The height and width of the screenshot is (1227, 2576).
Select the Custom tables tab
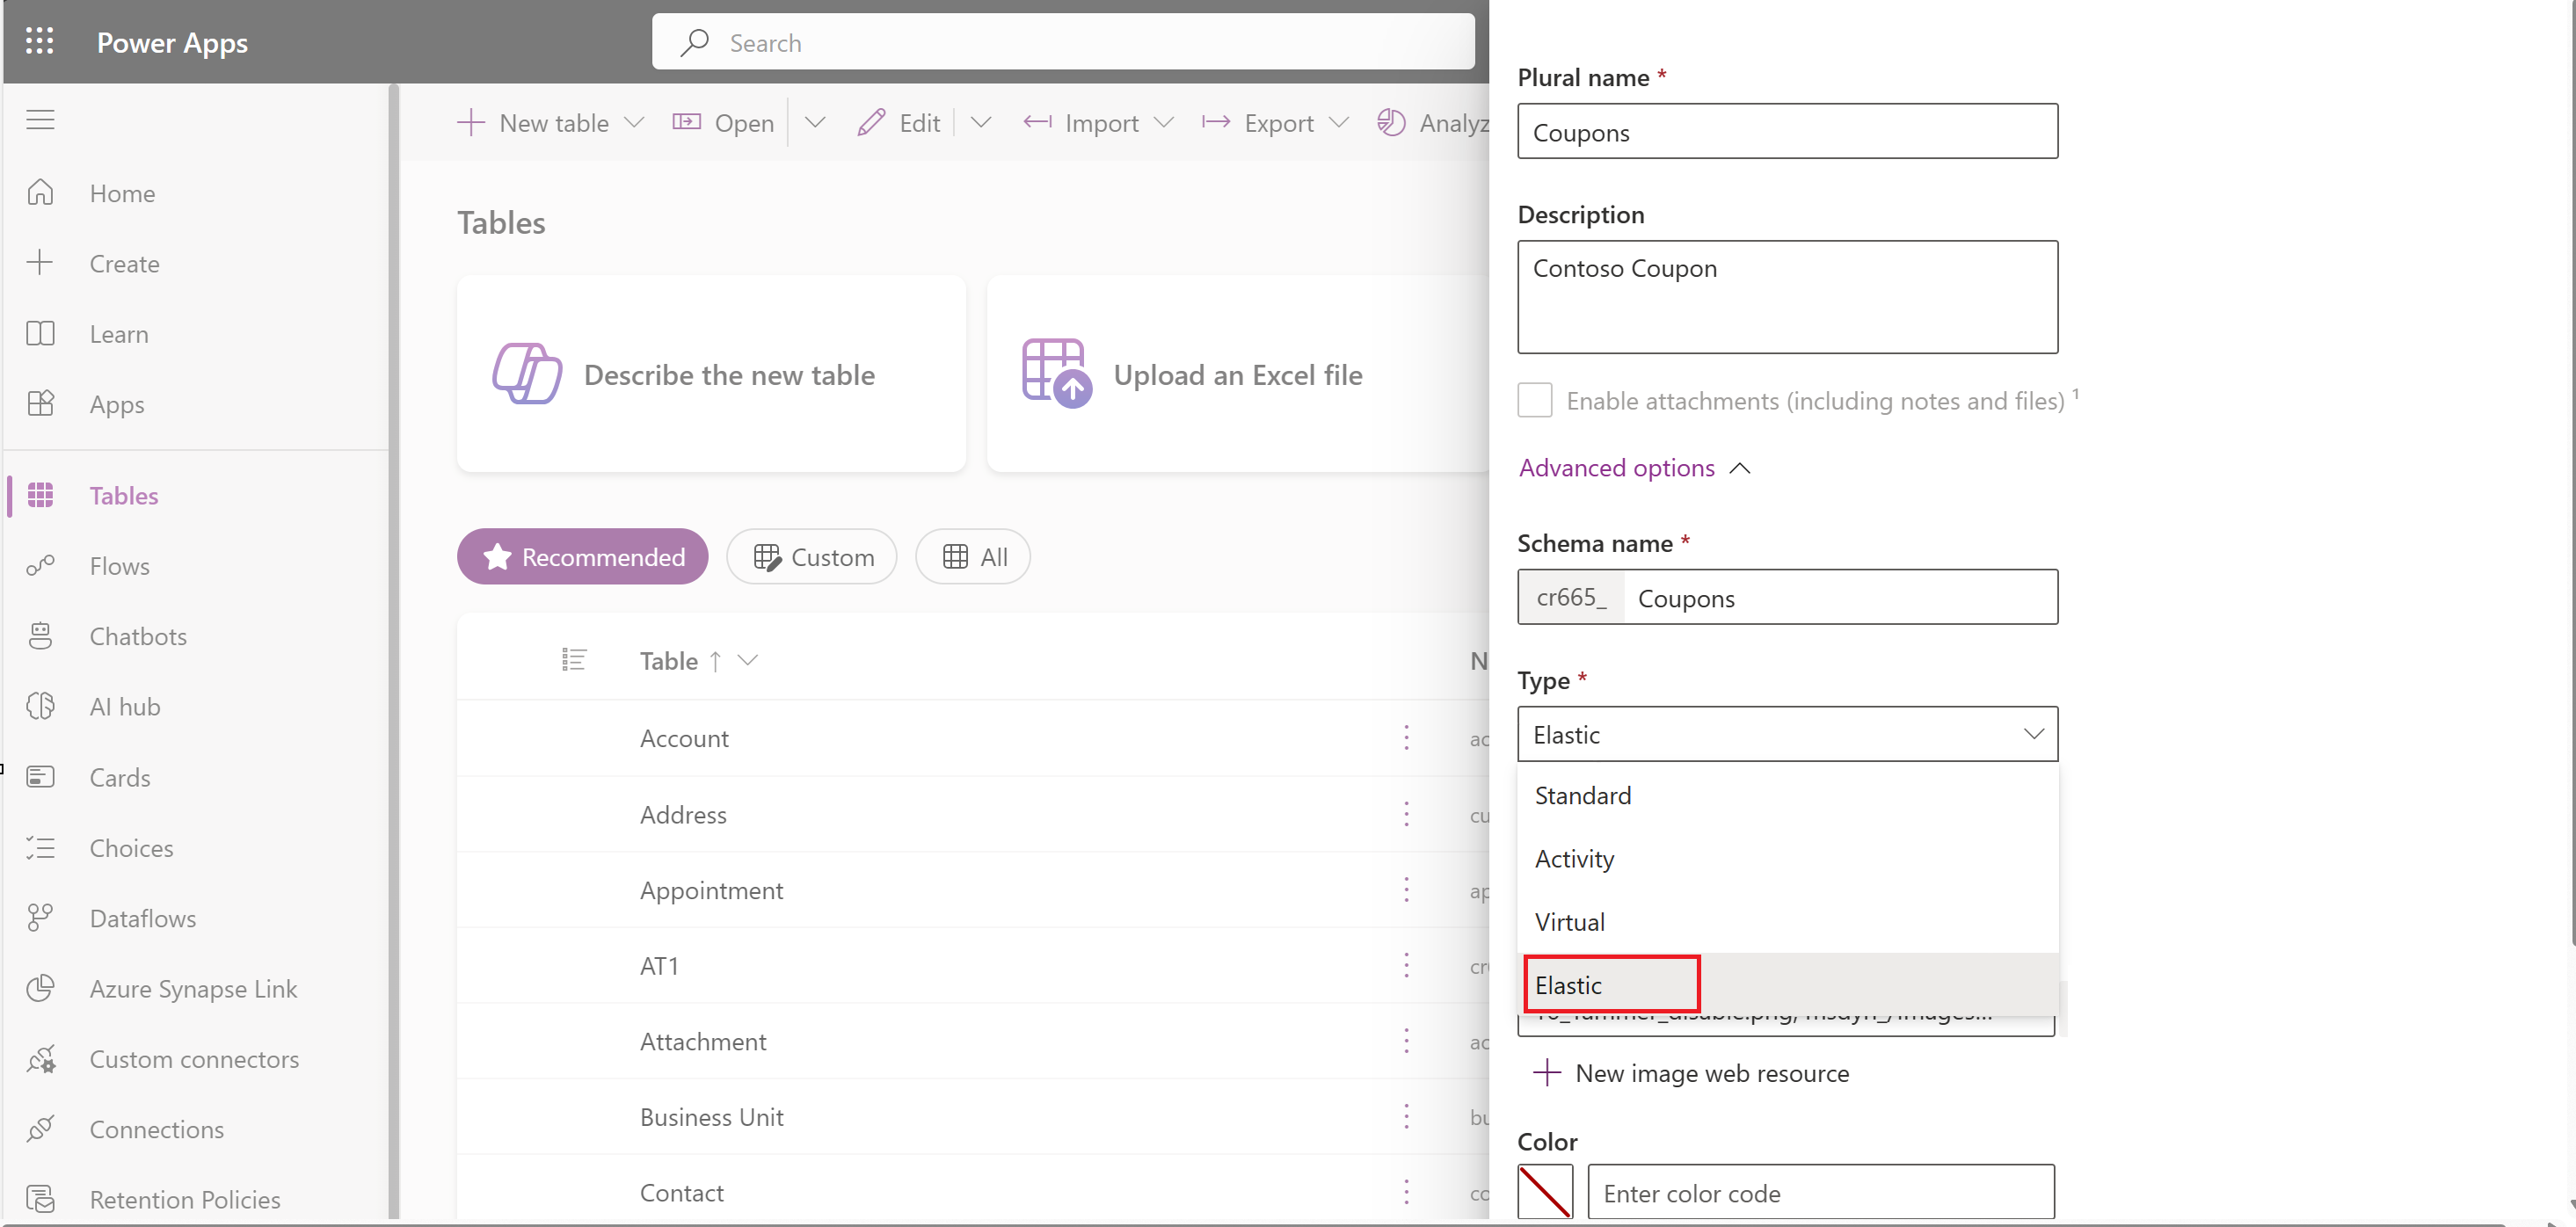[811, 557]
